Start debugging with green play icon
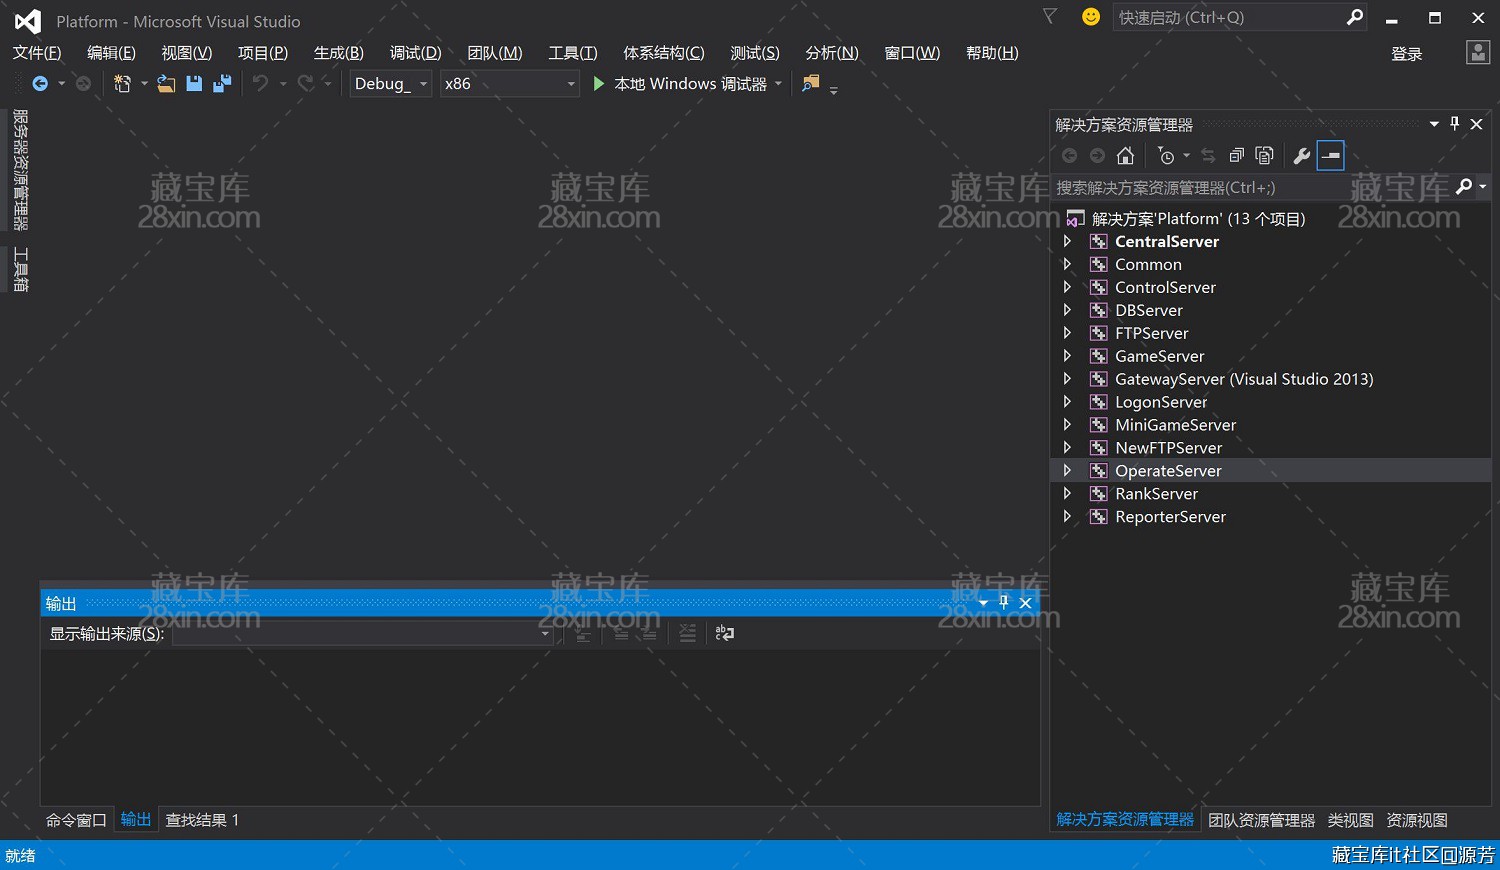Viewport: 1500px width, 870px height. click(598, 84)
